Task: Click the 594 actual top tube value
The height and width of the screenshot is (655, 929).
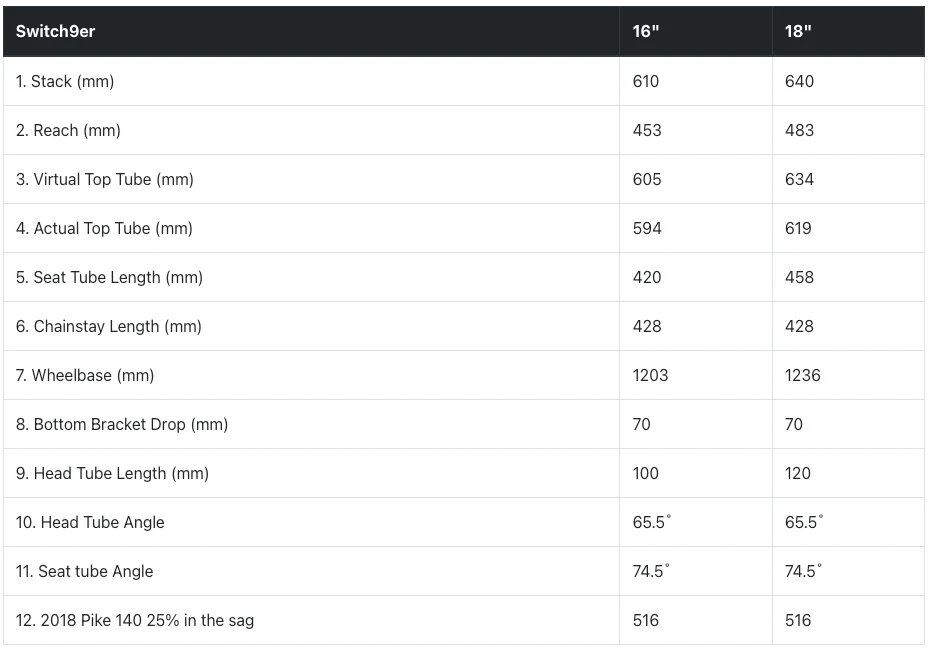Action: click(x=647, y=229)
